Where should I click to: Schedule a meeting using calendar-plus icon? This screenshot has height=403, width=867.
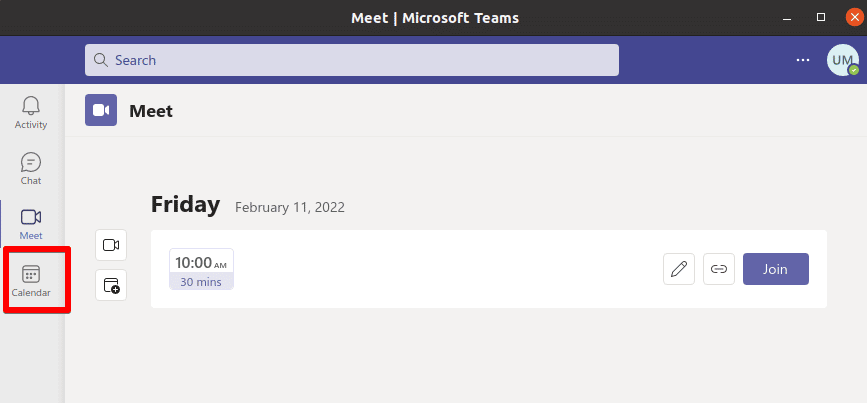111,285
